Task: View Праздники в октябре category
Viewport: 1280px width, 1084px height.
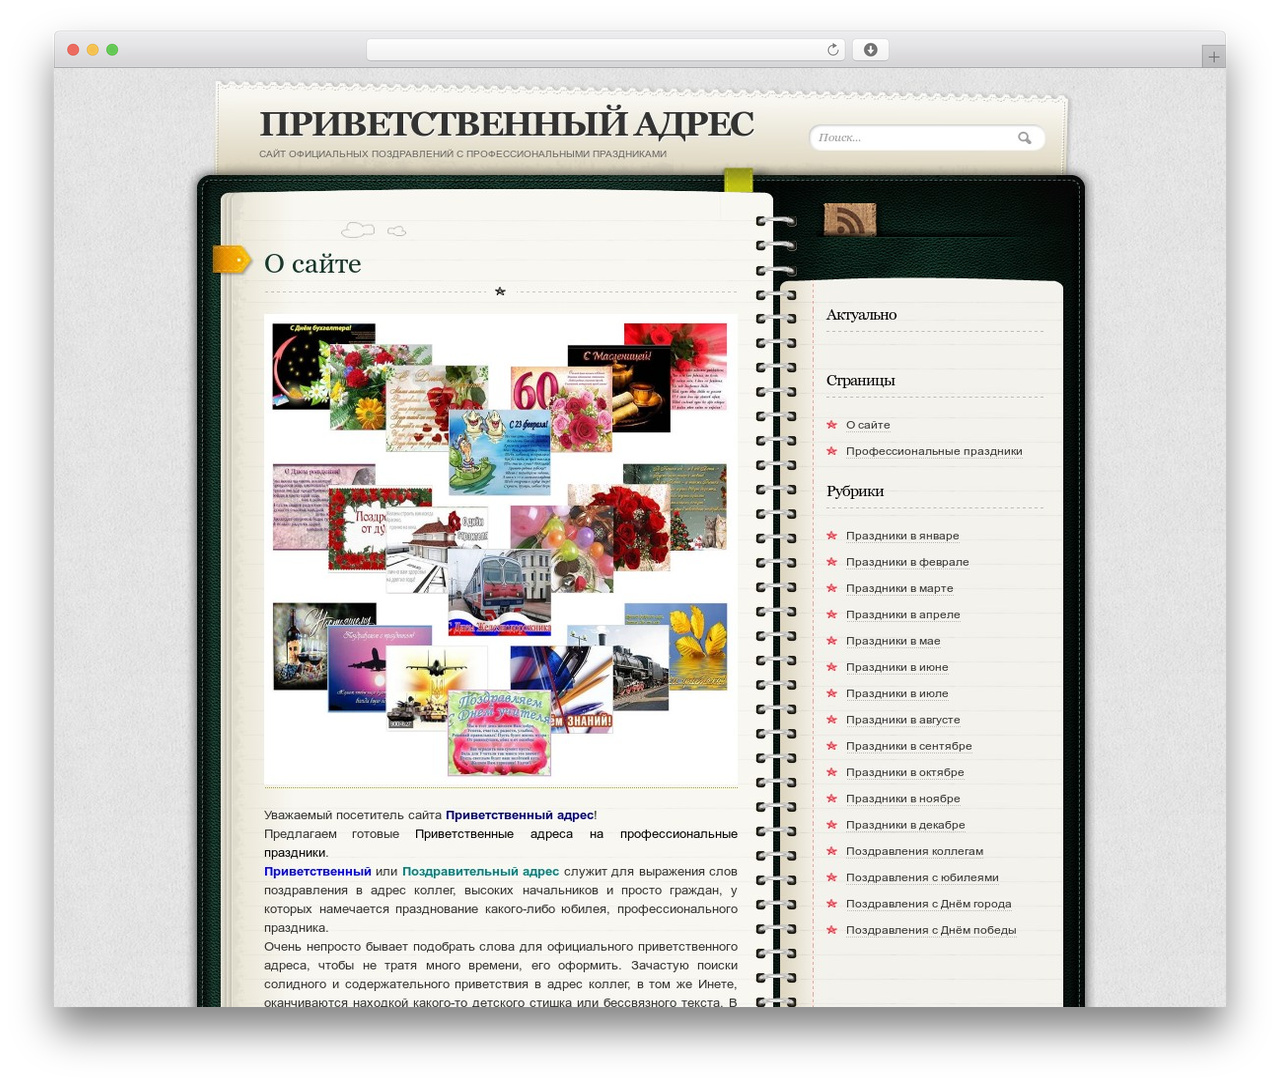Action: click(905, 772)
